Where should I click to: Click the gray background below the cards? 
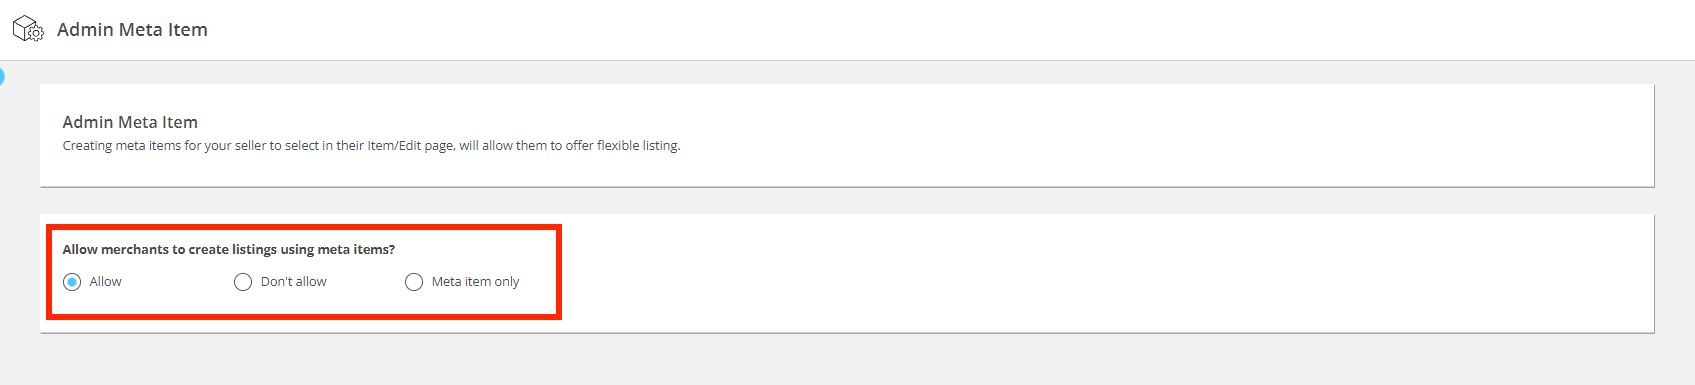(847, 360)
